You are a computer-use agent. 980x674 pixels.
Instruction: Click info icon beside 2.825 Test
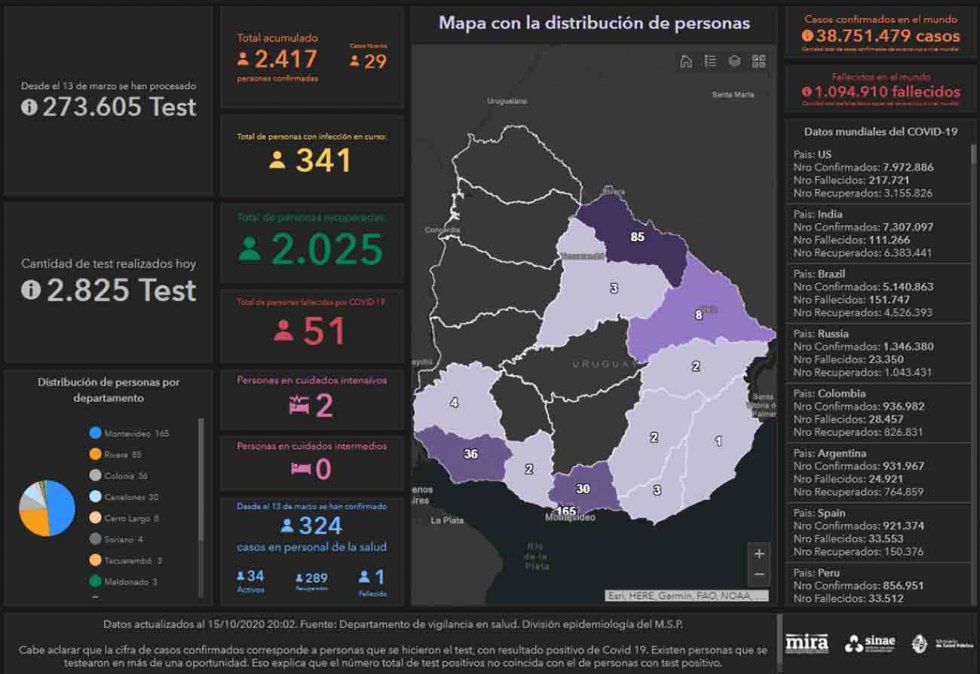tap(29, 290)
